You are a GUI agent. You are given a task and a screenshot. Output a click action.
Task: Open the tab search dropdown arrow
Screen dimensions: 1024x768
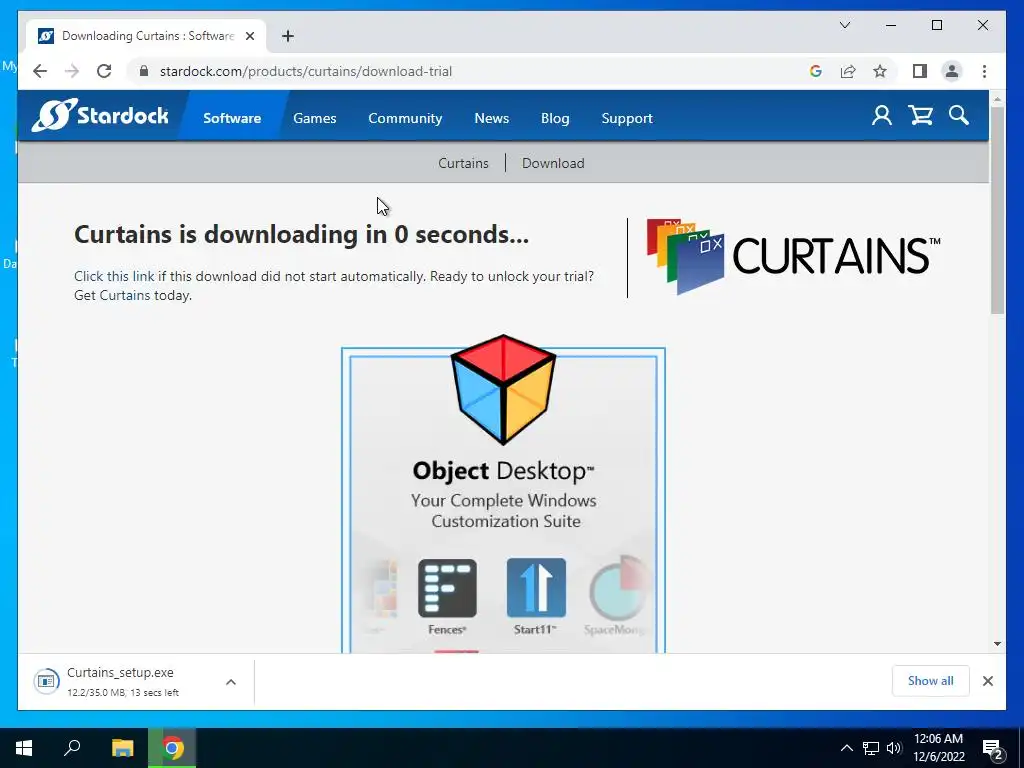pyautogui.click(x=844, y=25)
